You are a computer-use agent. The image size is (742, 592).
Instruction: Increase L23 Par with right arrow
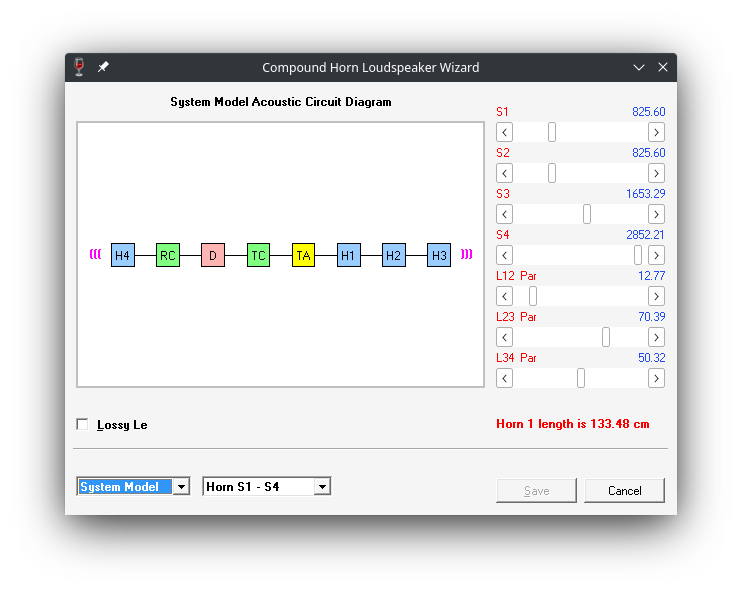[x=656, y=337]
